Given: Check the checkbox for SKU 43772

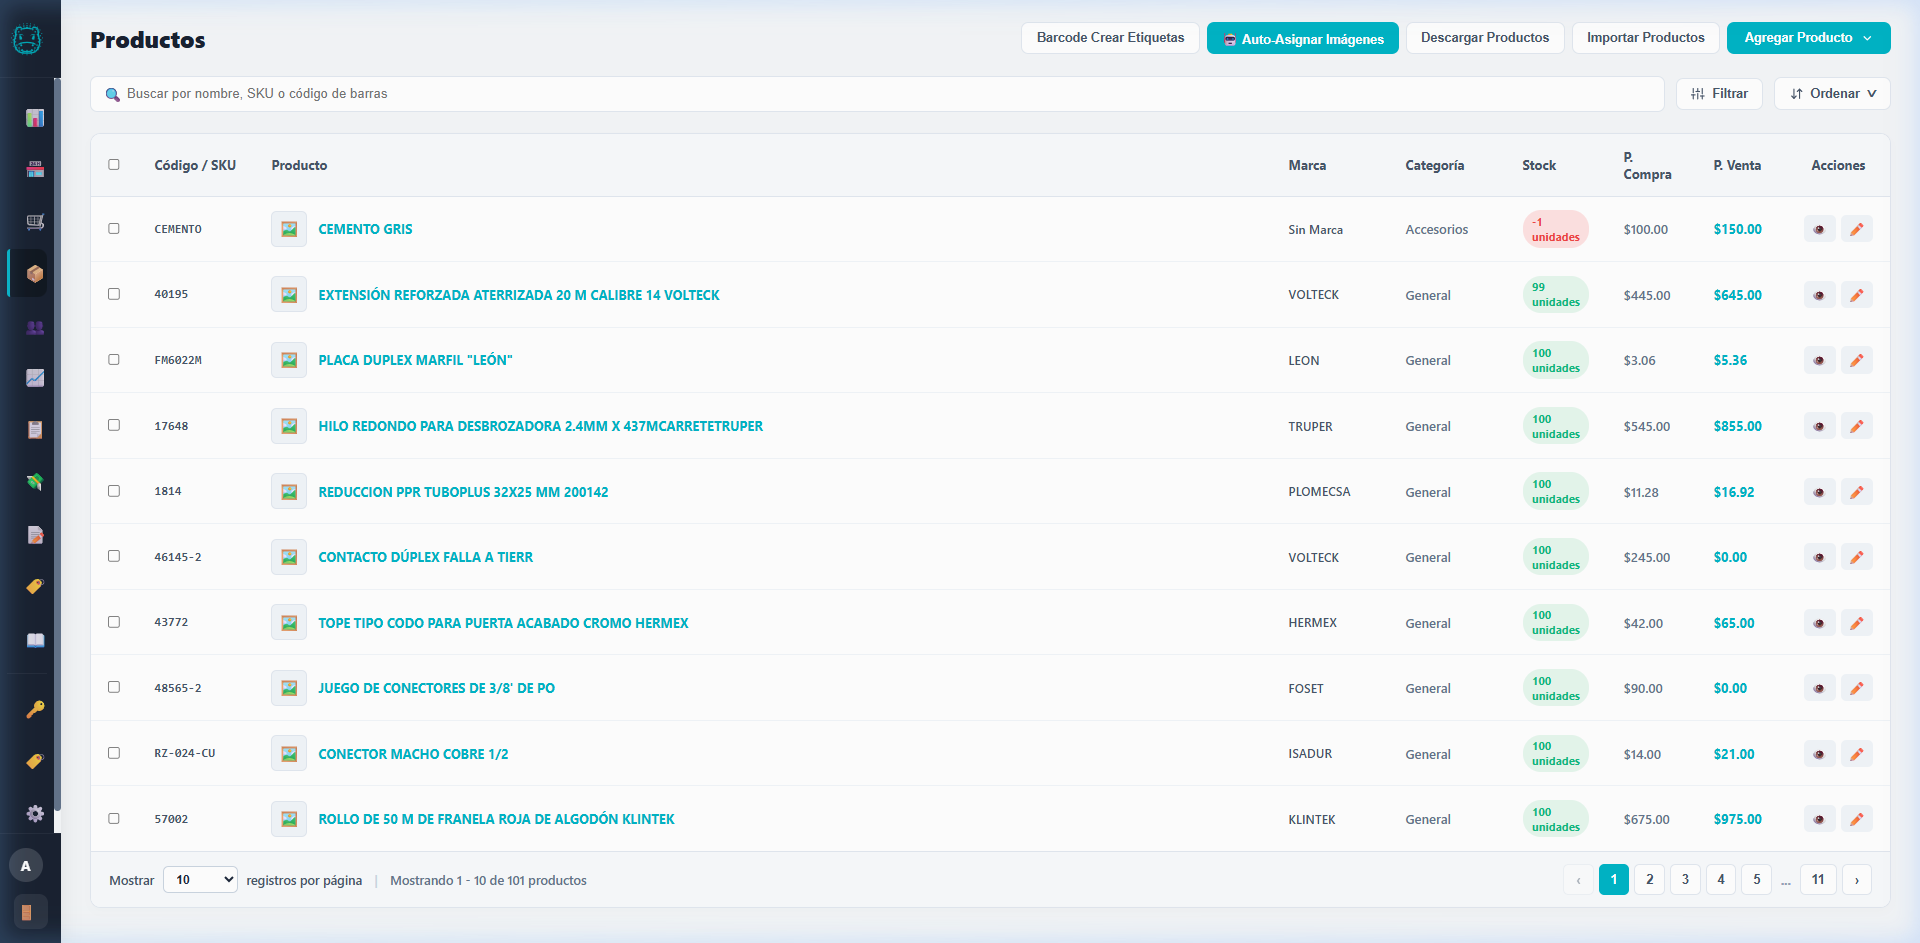Looking at the screenshot, I should 114,622.
